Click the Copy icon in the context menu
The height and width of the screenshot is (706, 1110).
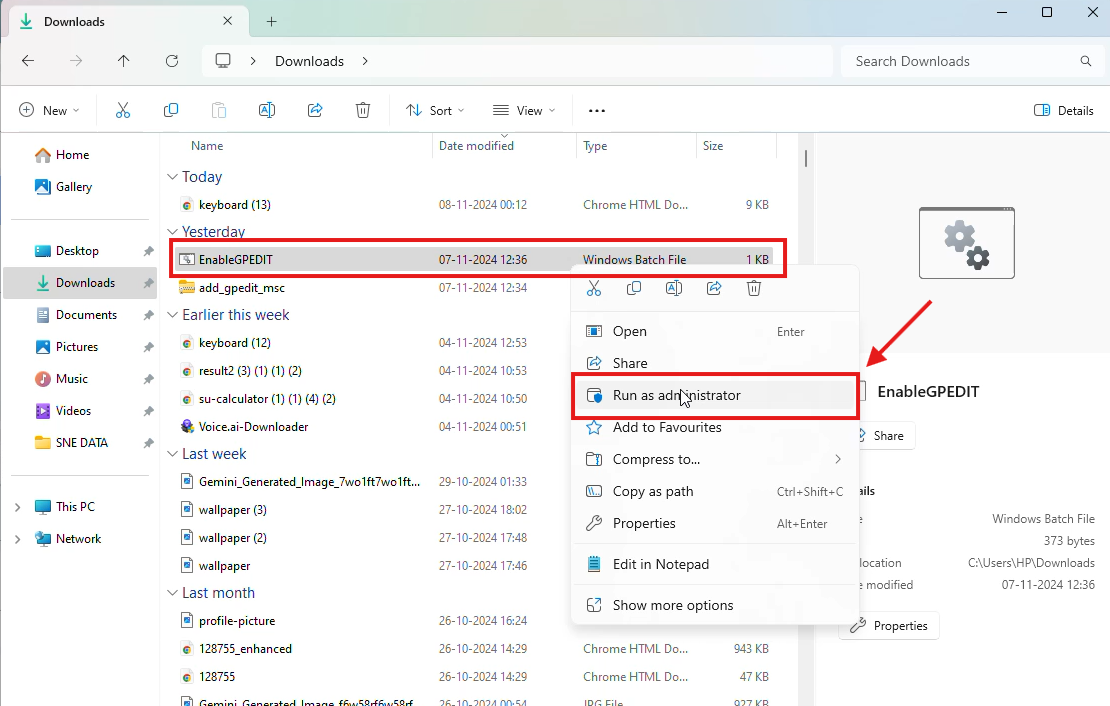(x=634, y=288)
